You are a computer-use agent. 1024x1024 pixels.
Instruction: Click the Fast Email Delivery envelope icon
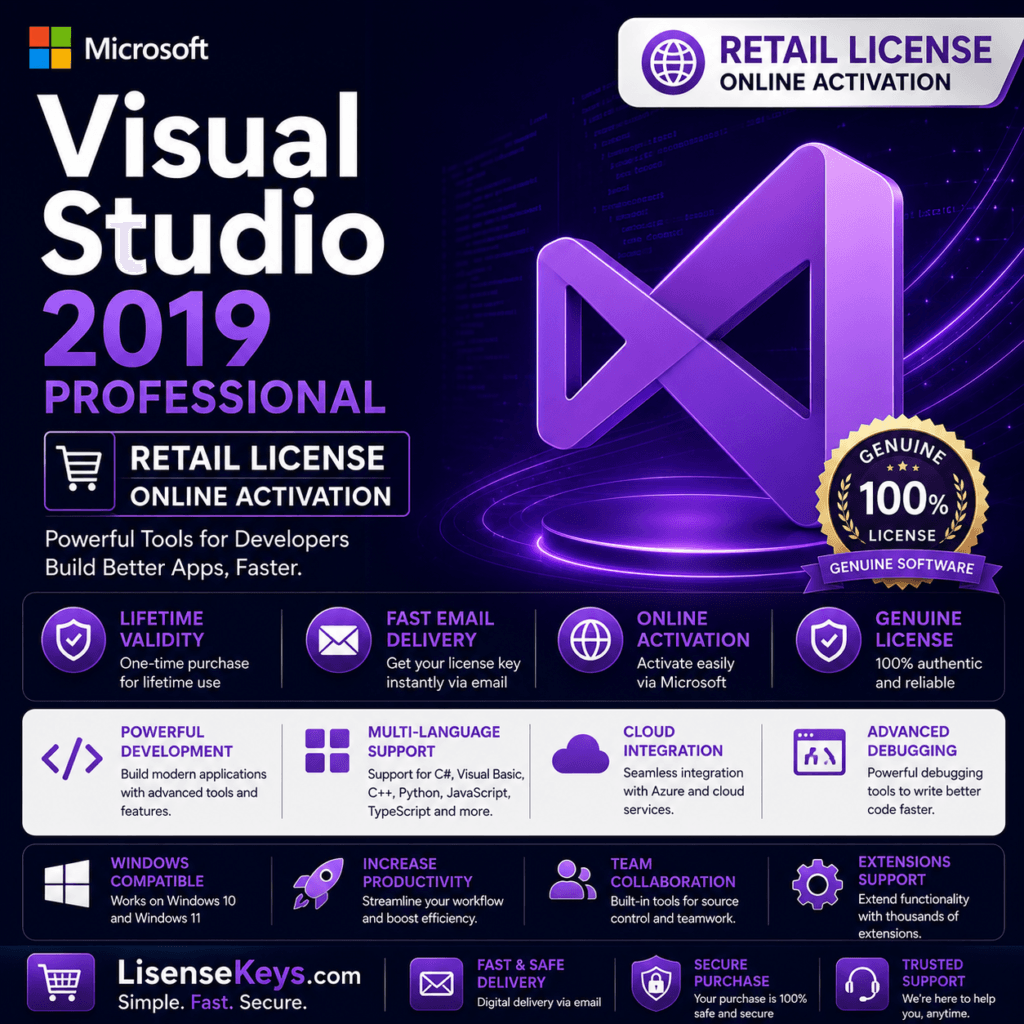[338, 640]
